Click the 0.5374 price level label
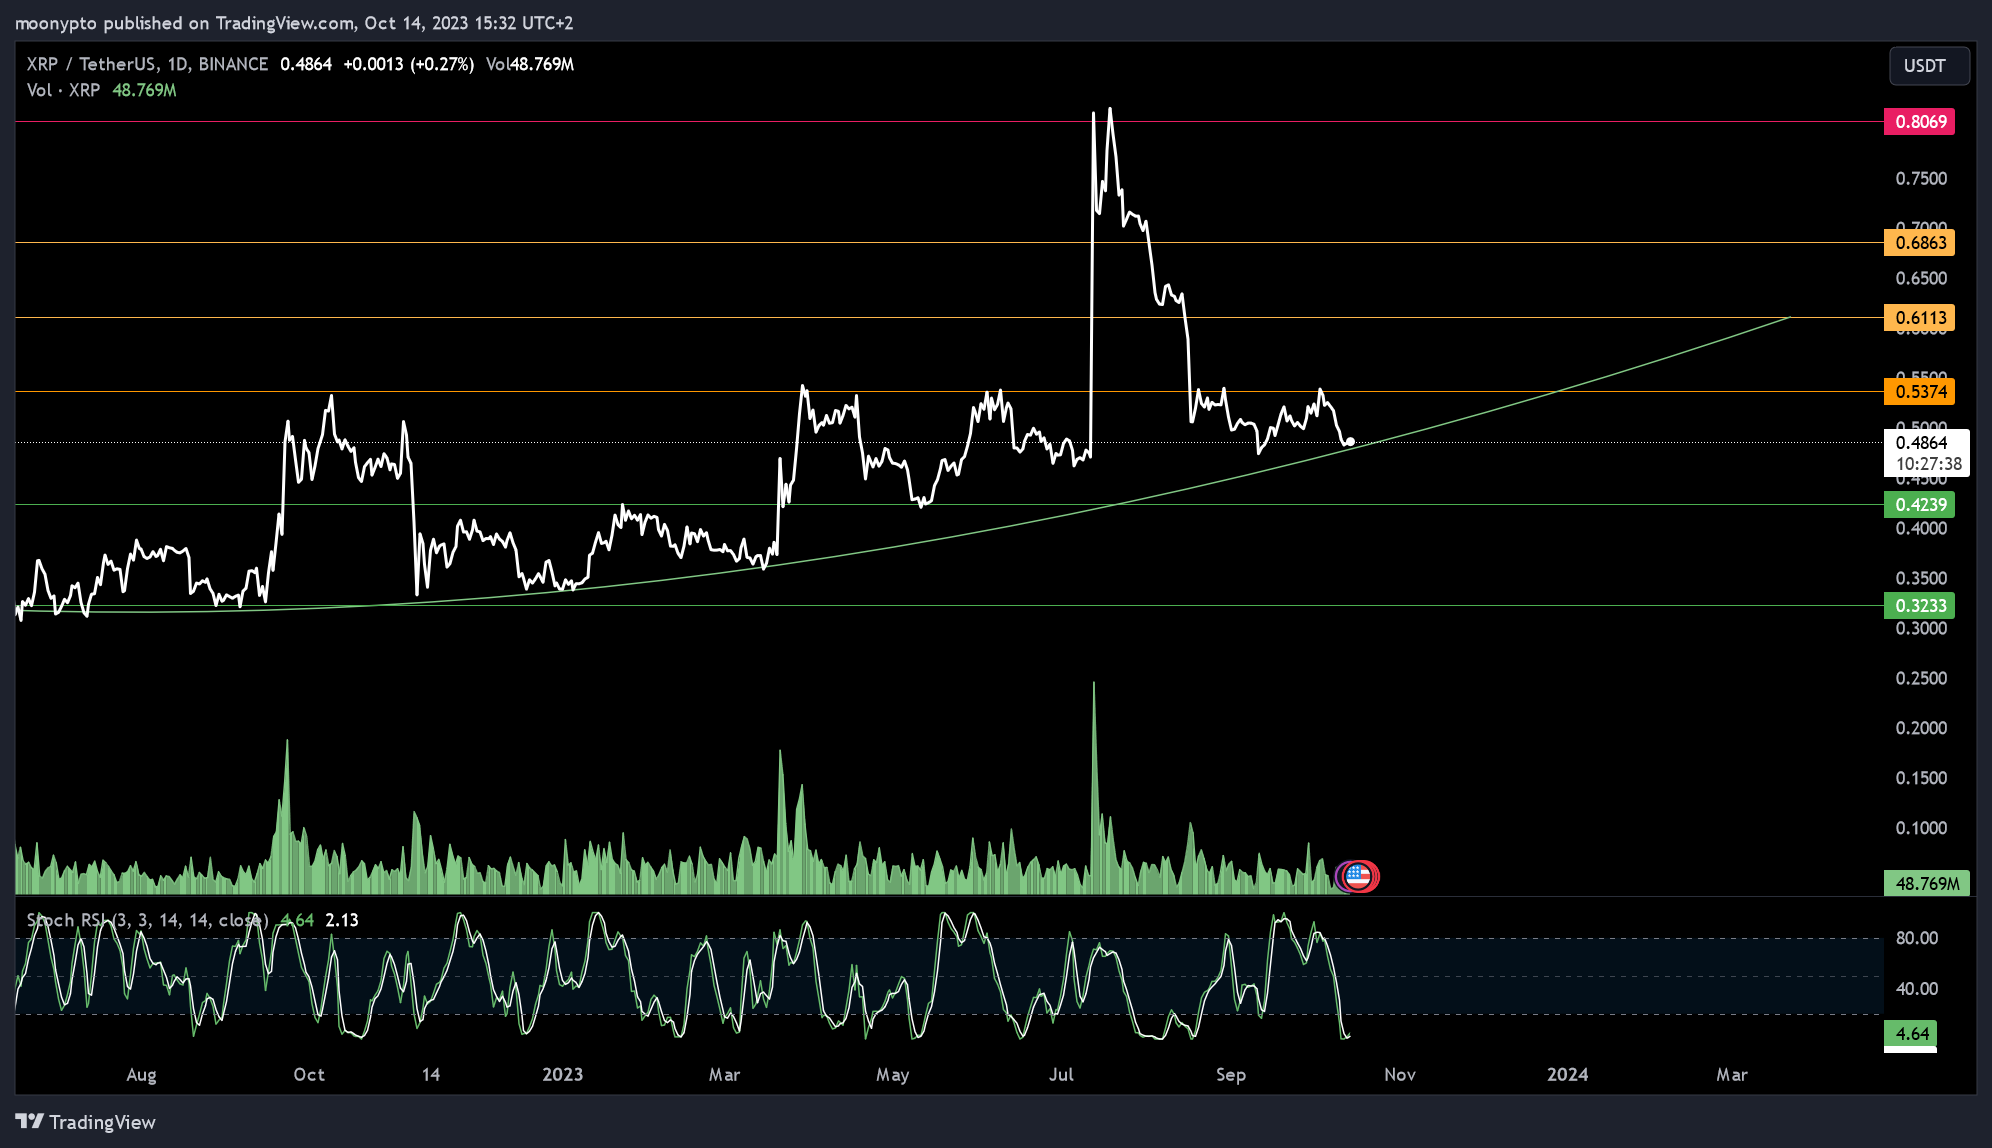Viewport: 1992px width, 1148px height. pos(1919,391)
